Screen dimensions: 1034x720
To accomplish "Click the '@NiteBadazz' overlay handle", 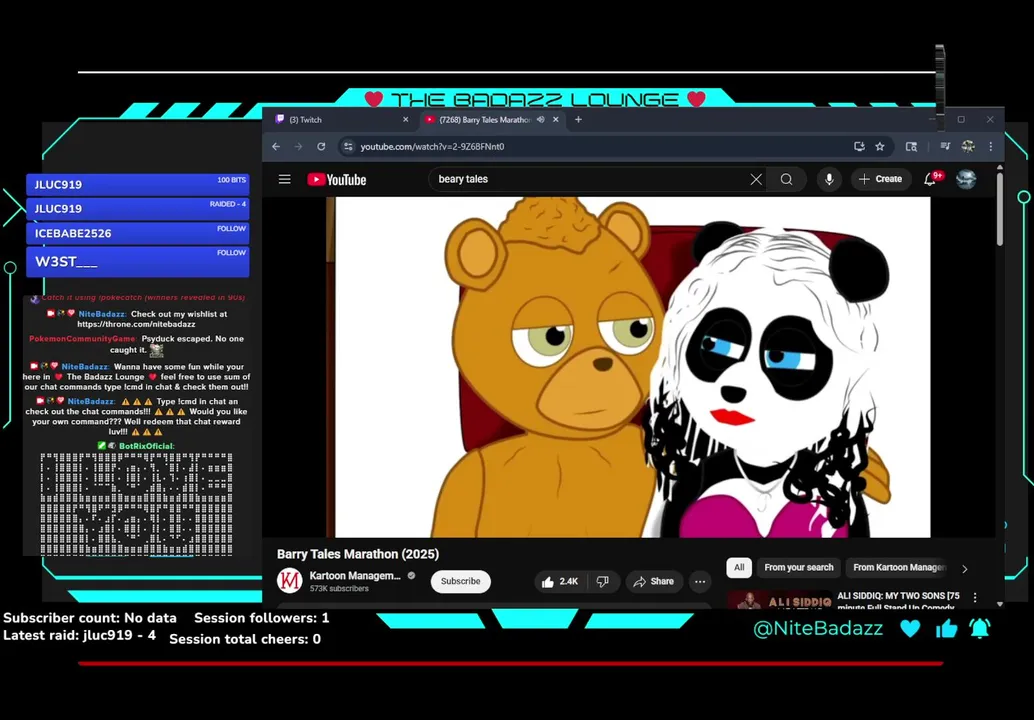I will [818, 628].
